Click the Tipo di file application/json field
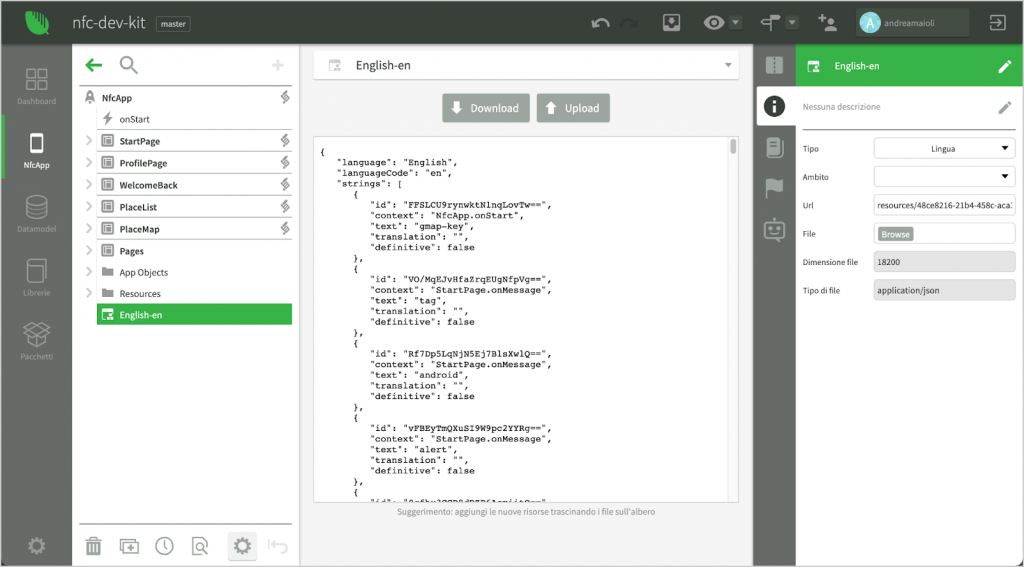Screen dimensions: 1024x567 click(x=944, y=290)
